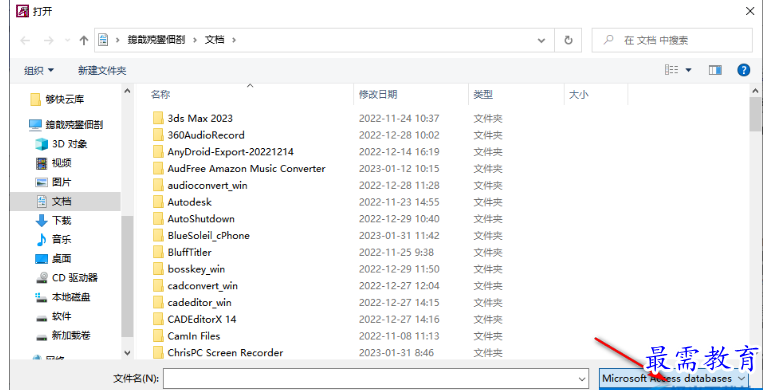767x390 pixels.
Task: Sort by 名称 column header
Action: 160,94
